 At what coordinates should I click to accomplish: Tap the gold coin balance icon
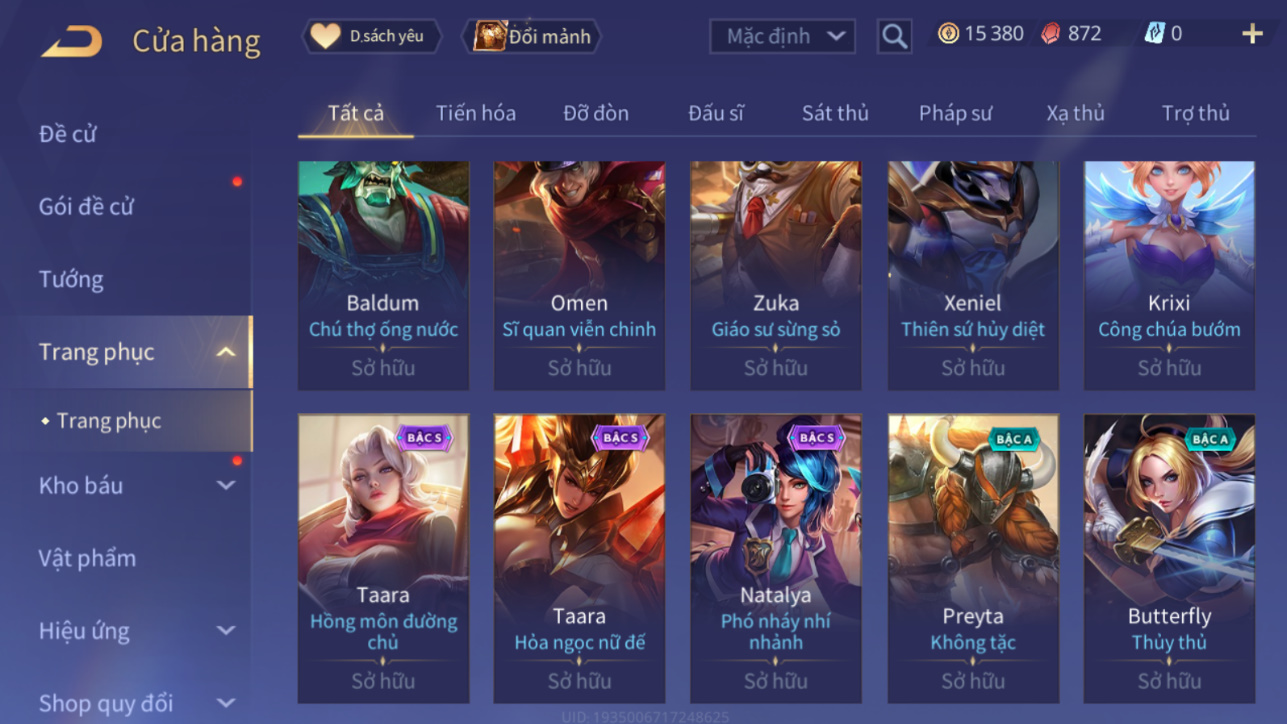click(948, 34)
